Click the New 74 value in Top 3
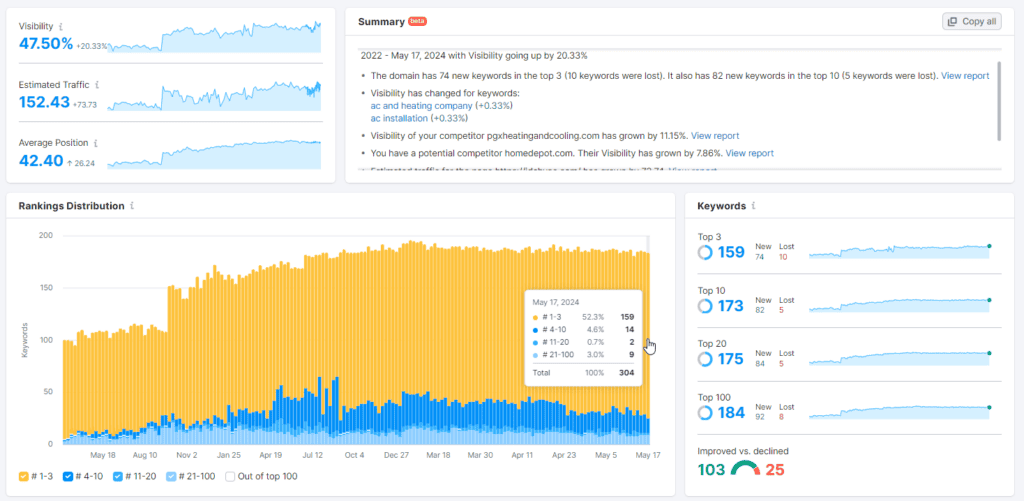This screenshot has height=501, width=1024. click(760, 257)
